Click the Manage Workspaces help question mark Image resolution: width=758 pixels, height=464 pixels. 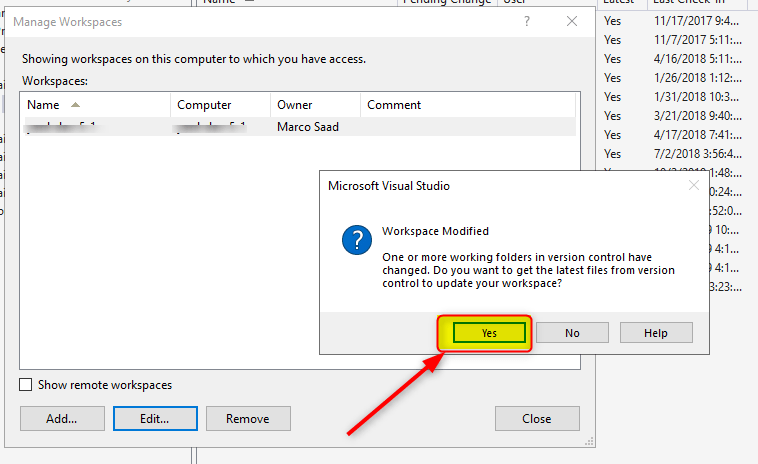527,21
